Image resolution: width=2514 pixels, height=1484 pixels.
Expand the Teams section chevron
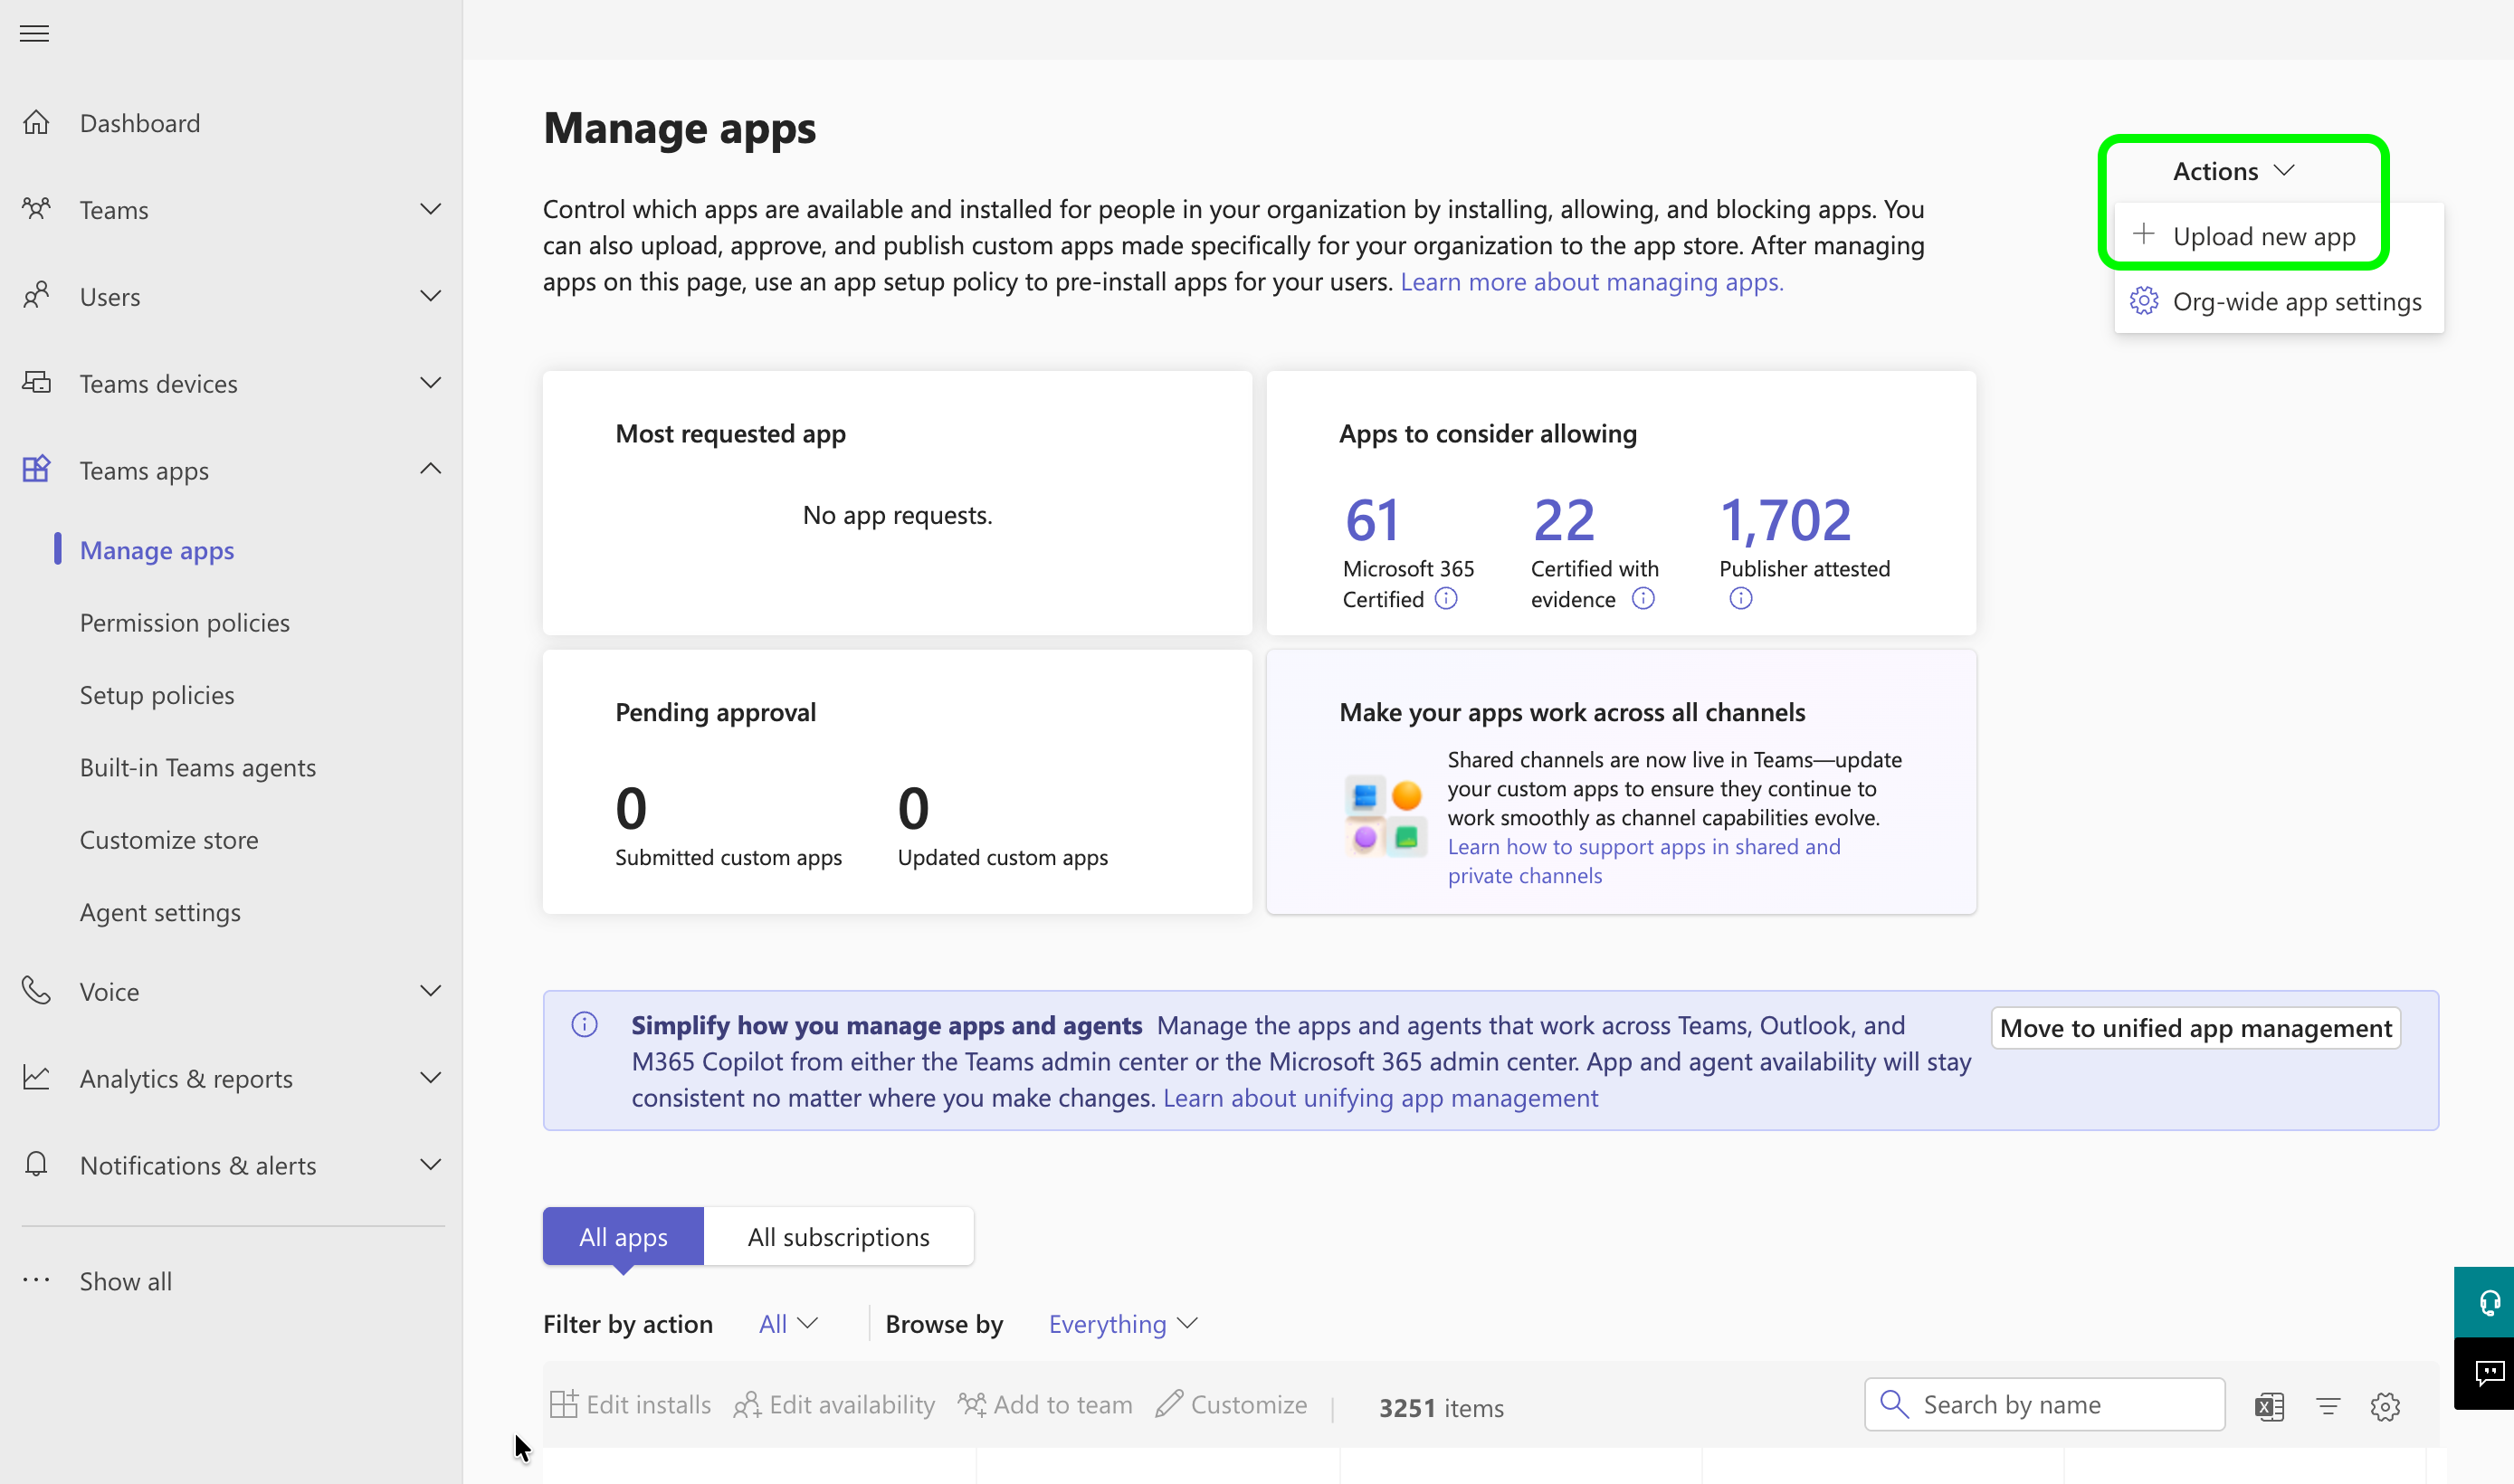(430, 208)
